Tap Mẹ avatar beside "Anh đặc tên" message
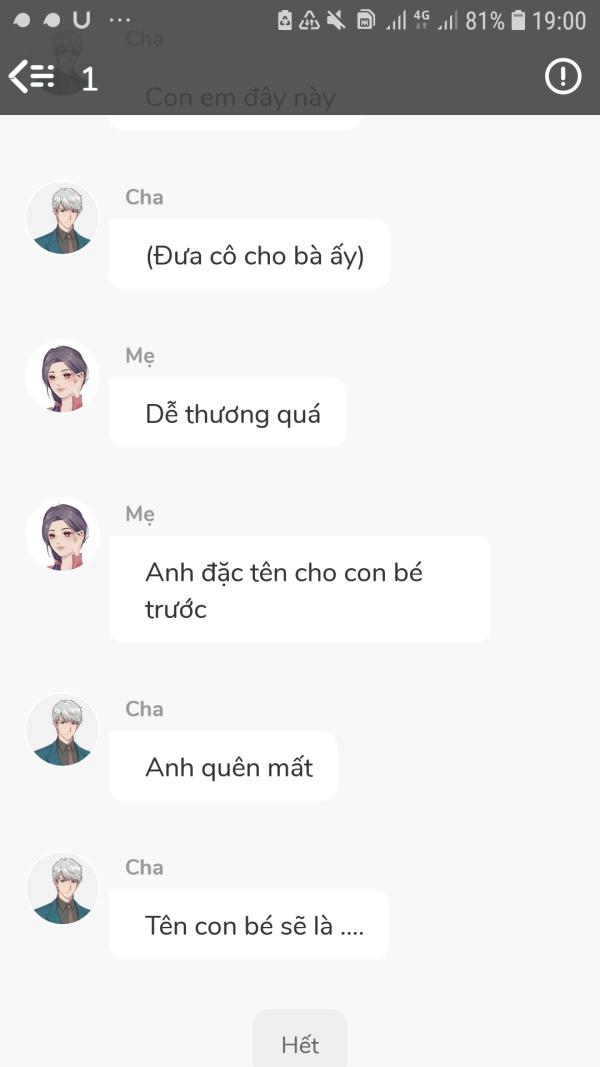Screen dimensions: 600x1067 (62, 535)
